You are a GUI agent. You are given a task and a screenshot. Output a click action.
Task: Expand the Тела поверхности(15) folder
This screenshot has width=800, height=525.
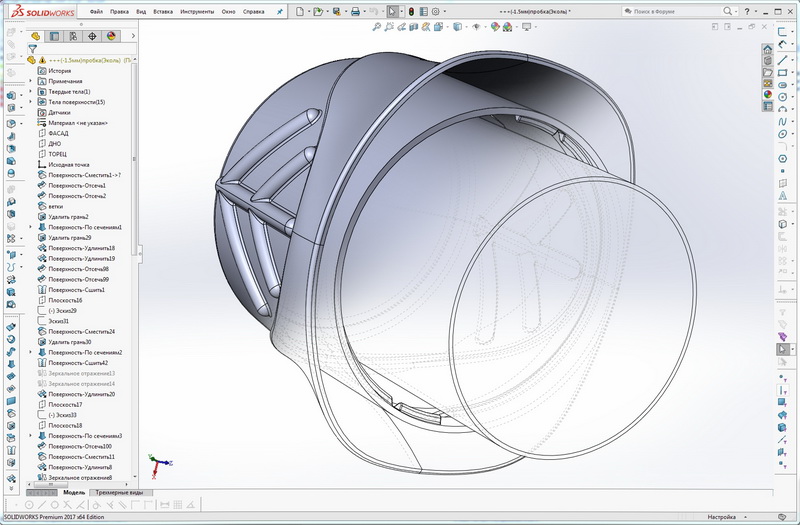click(x=31, y=102)
